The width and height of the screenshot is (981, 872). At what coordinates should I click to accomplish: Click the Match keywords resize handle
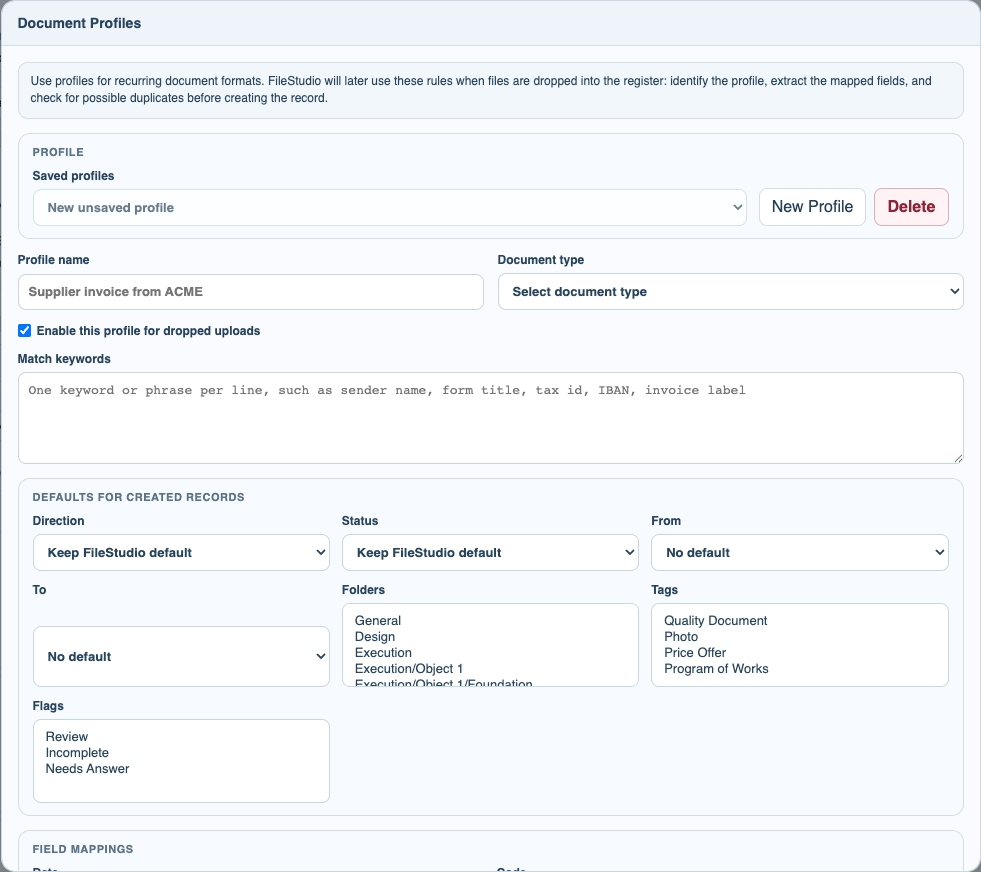pyautogui.click(x=958, y=459)
